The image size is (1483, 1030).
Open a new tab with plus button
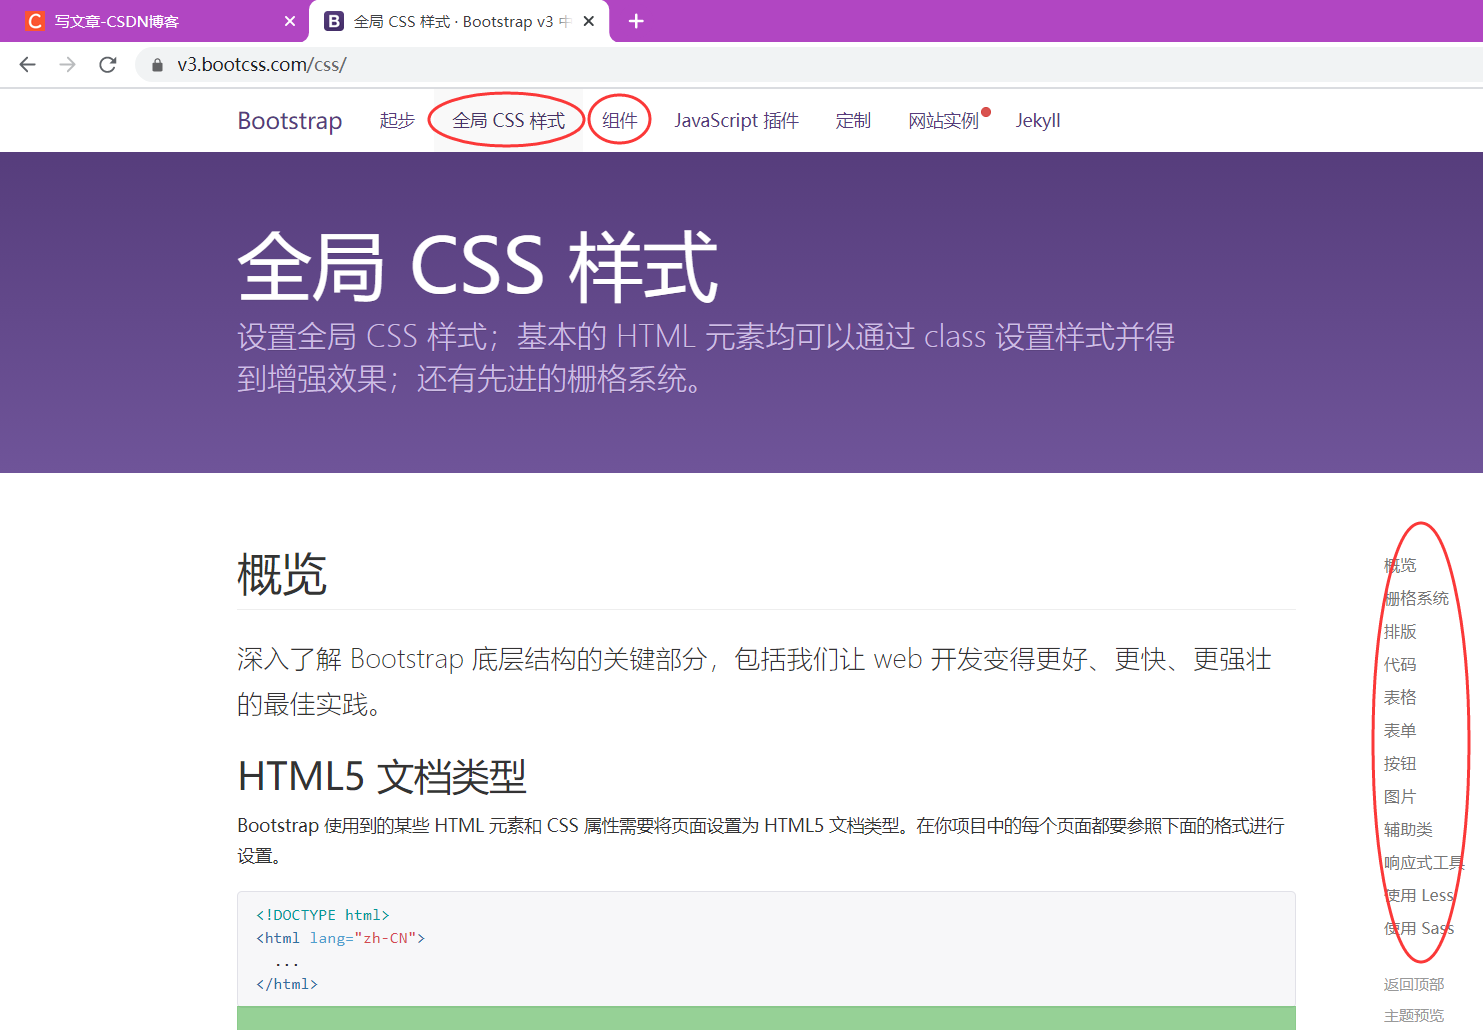(x=636, y=21)
